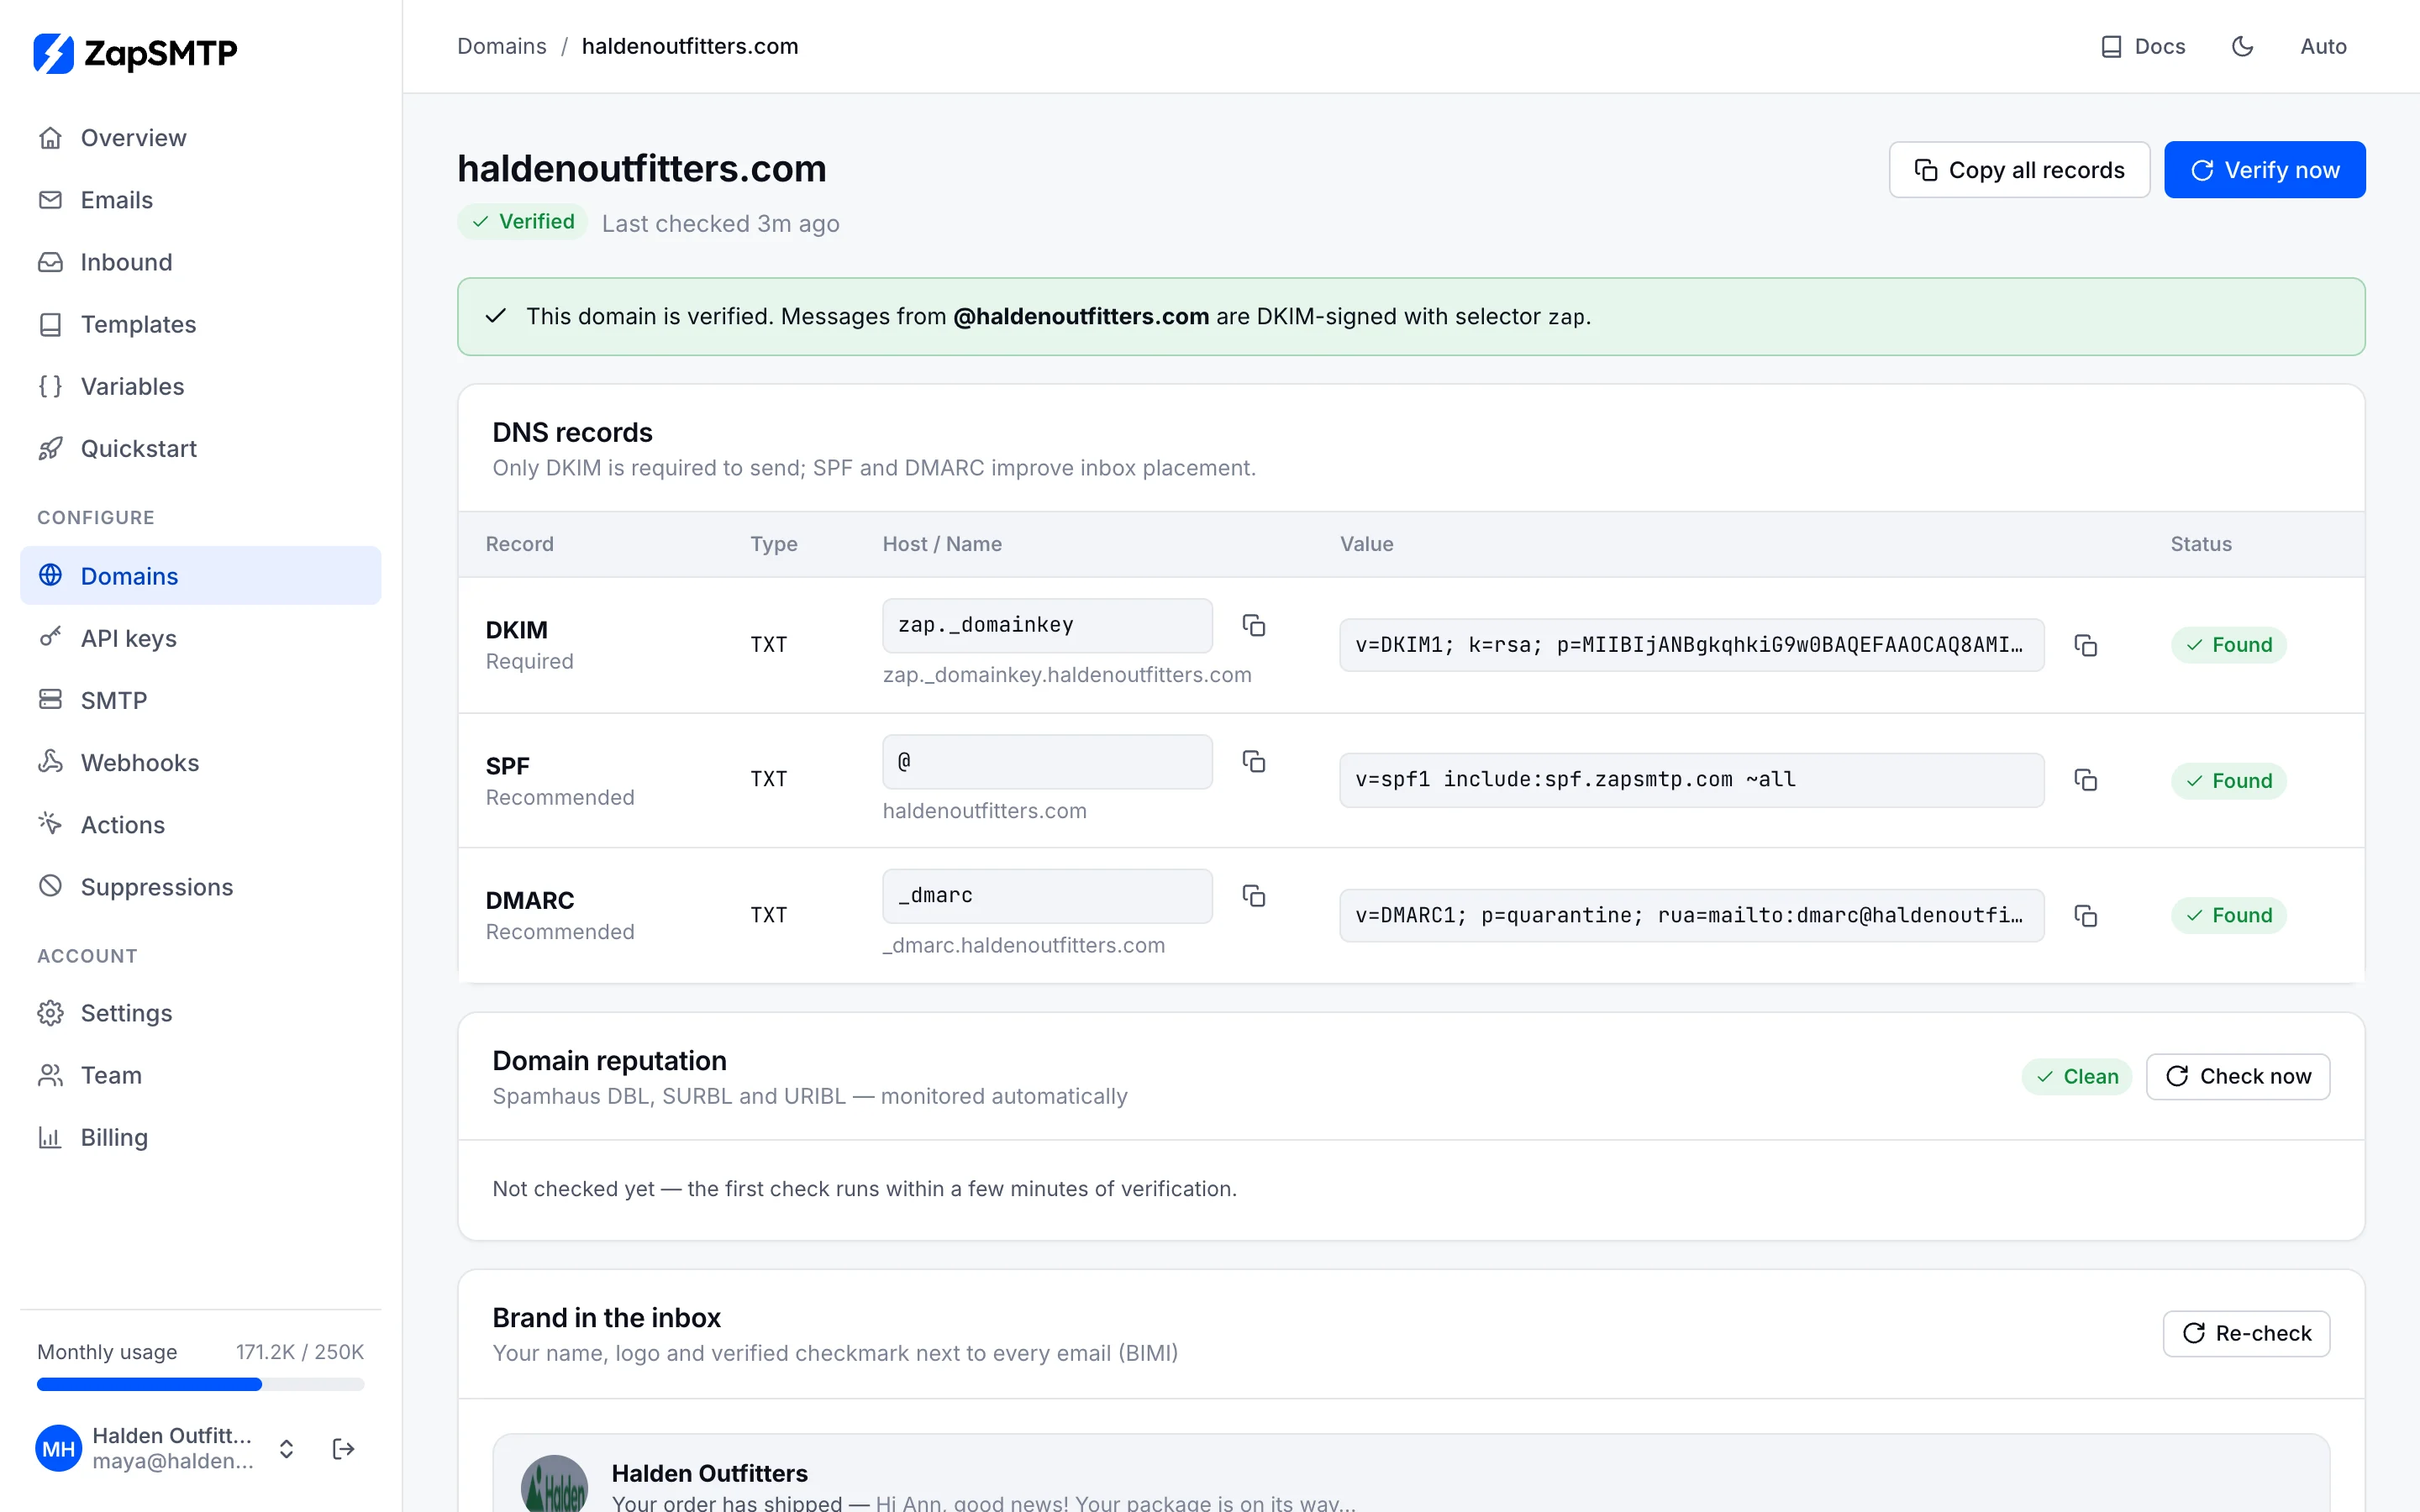Open the Variables page

200,386
